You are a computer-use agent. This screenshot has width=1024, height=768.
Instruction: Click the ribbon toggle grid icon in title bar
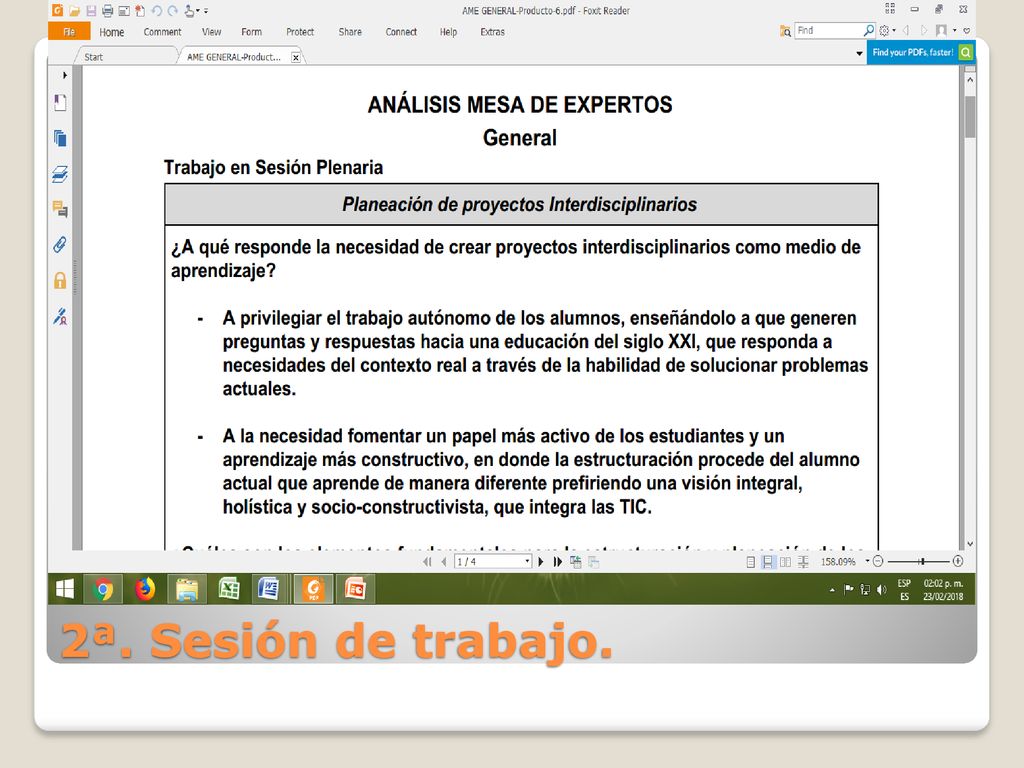(890, 8)
